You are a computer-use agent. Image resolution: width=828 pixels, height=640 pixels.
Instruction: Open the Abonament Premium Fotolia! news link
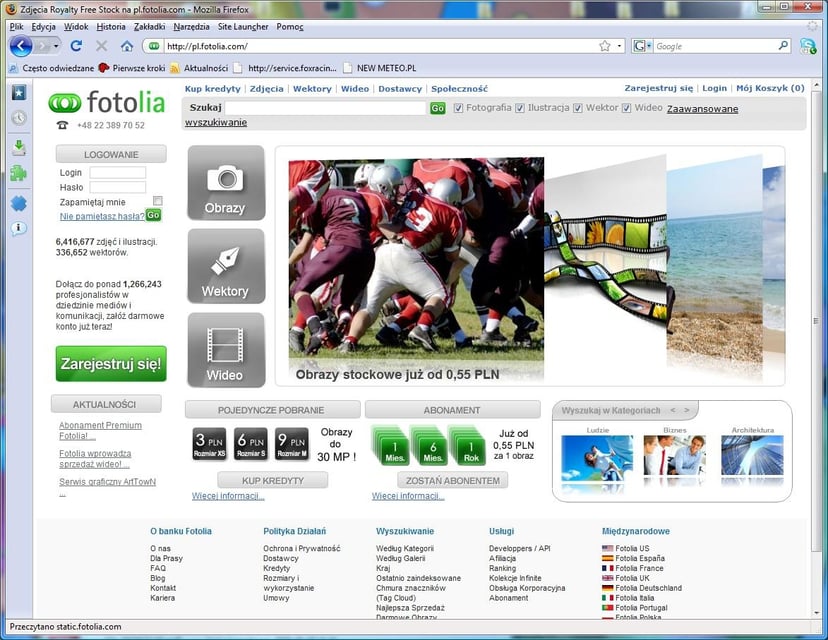point(100,430)
